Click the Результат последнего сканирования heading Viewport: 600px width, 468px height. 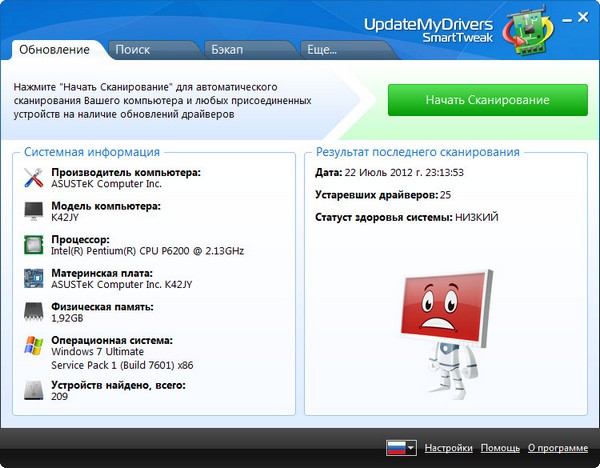pyautogui.click(x=417, y=152)
